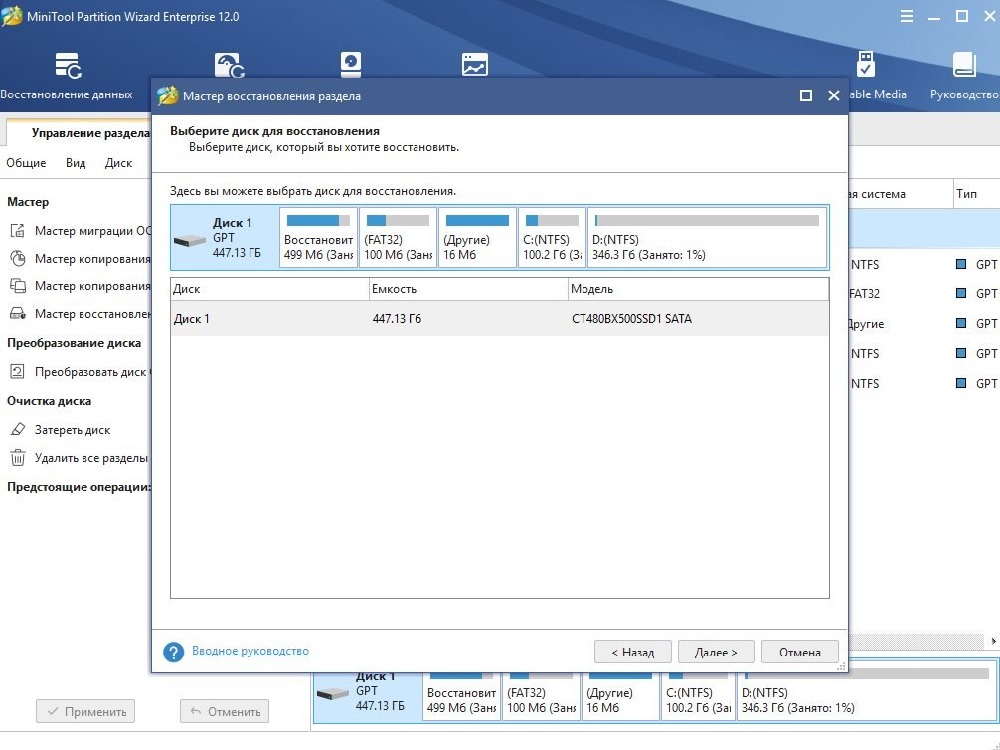This screenshot has width=1000, height=750.
Task: Click the '447.13 Гб' capacity cell
Action: coord(397,318)
